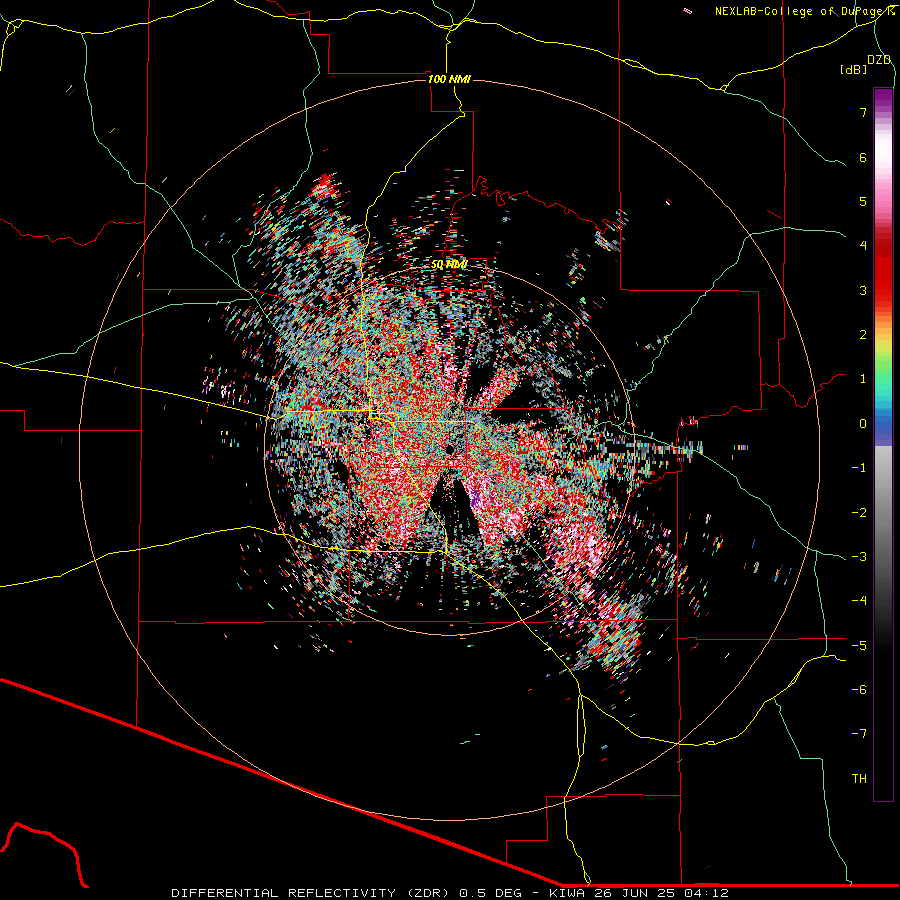Click the positive 4 scale value
The width and height of the screenshot is (900, 900).
[x=863, y=246]
